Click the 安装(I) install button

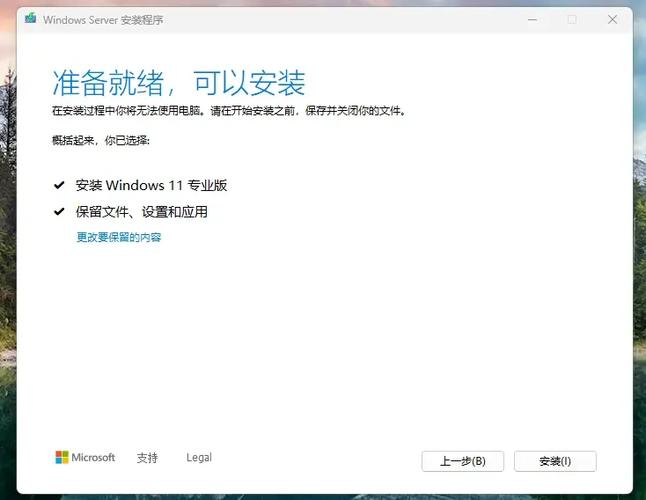tap(555, 461)
